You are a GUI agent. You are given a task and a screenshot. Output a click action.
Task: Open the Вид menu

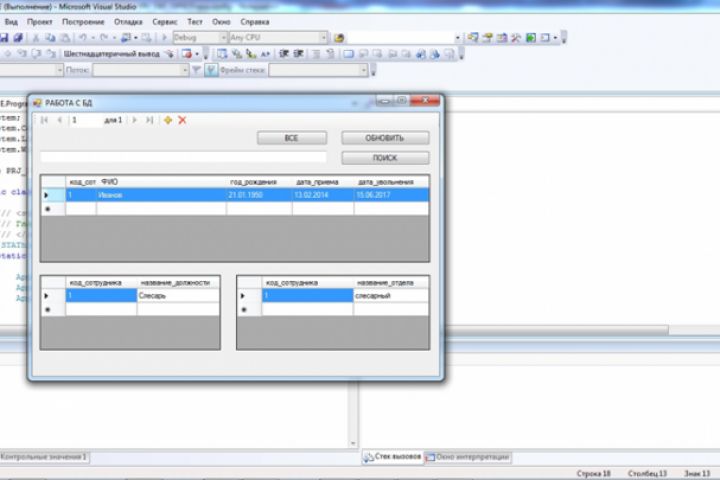click(x=11, y=22)
